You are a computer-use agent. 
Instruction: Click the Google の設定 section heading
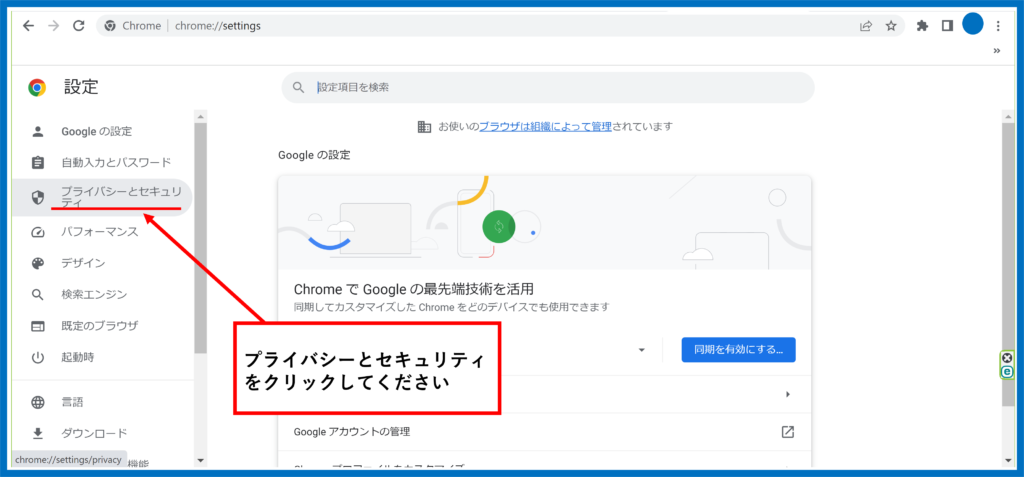[x=314, y=156]
